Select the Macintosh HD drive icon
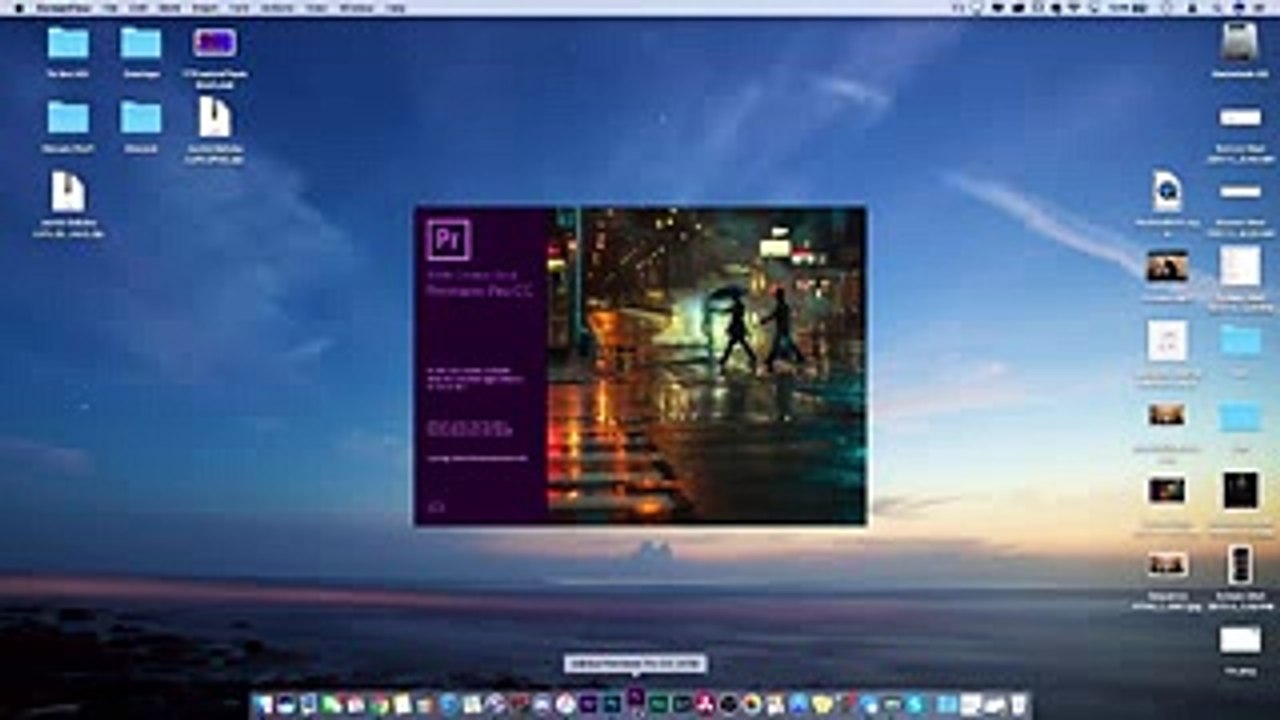 (x=1240, y=42)
